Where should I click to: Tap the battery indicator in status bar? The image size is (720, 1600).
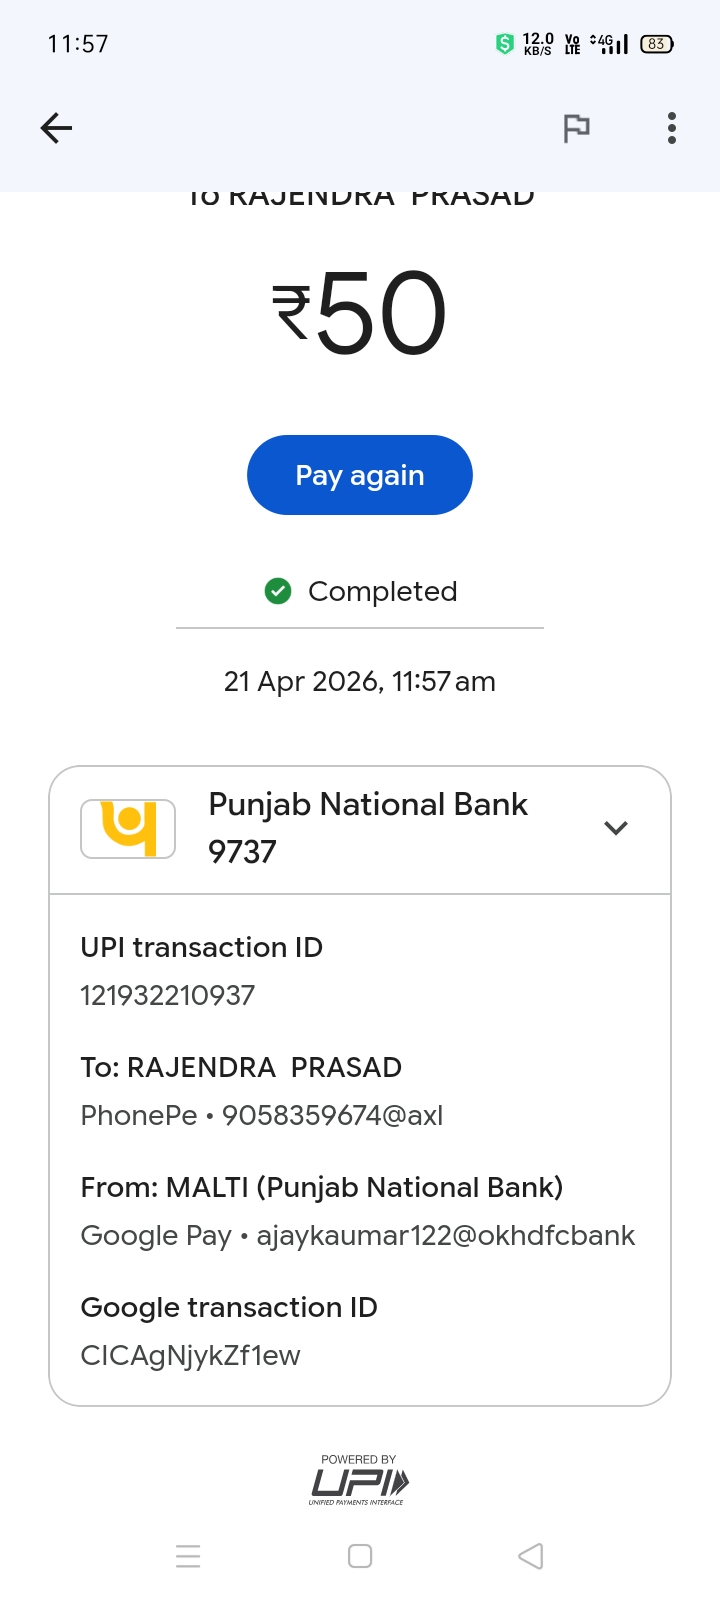click(656, 44)
